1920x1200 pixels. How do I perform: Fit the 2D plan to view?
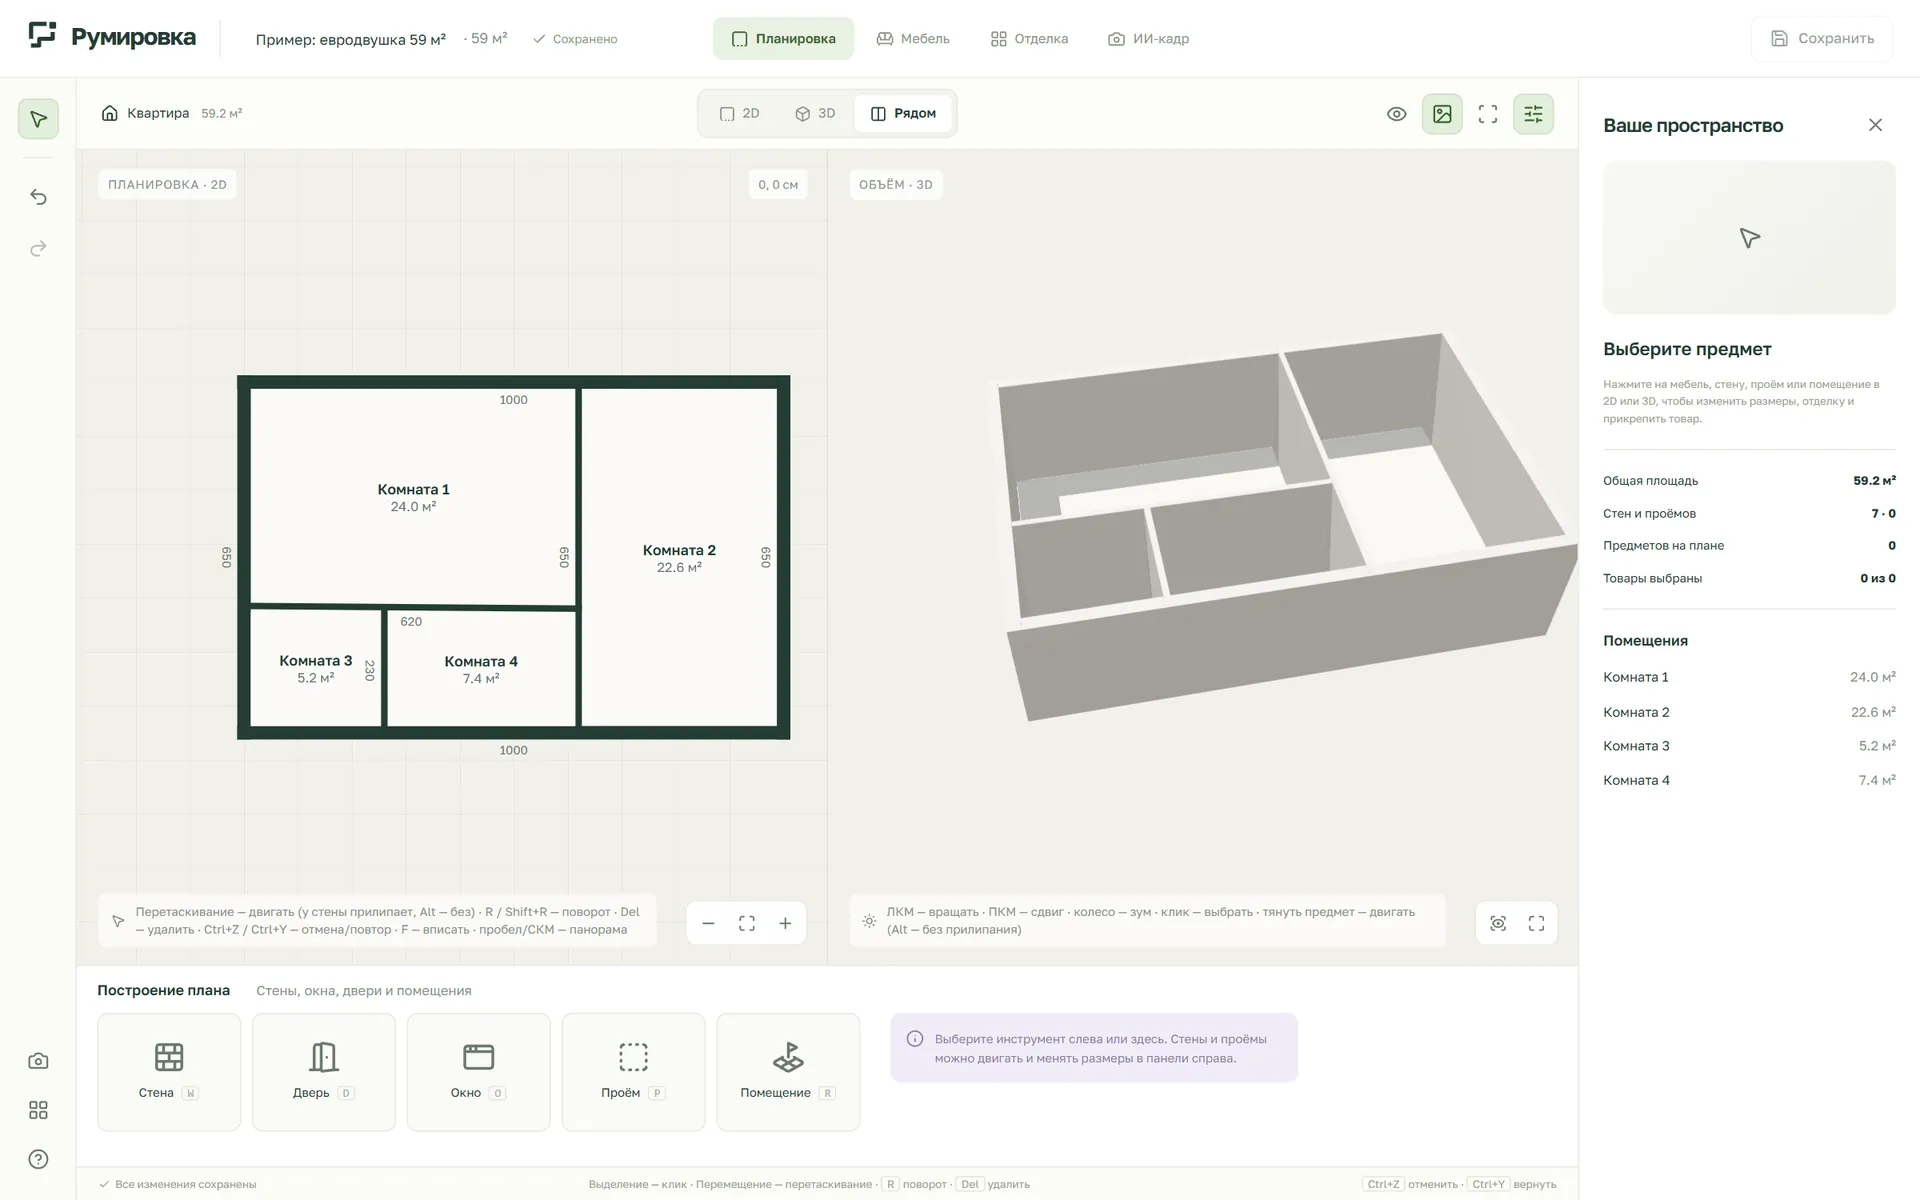747,923
